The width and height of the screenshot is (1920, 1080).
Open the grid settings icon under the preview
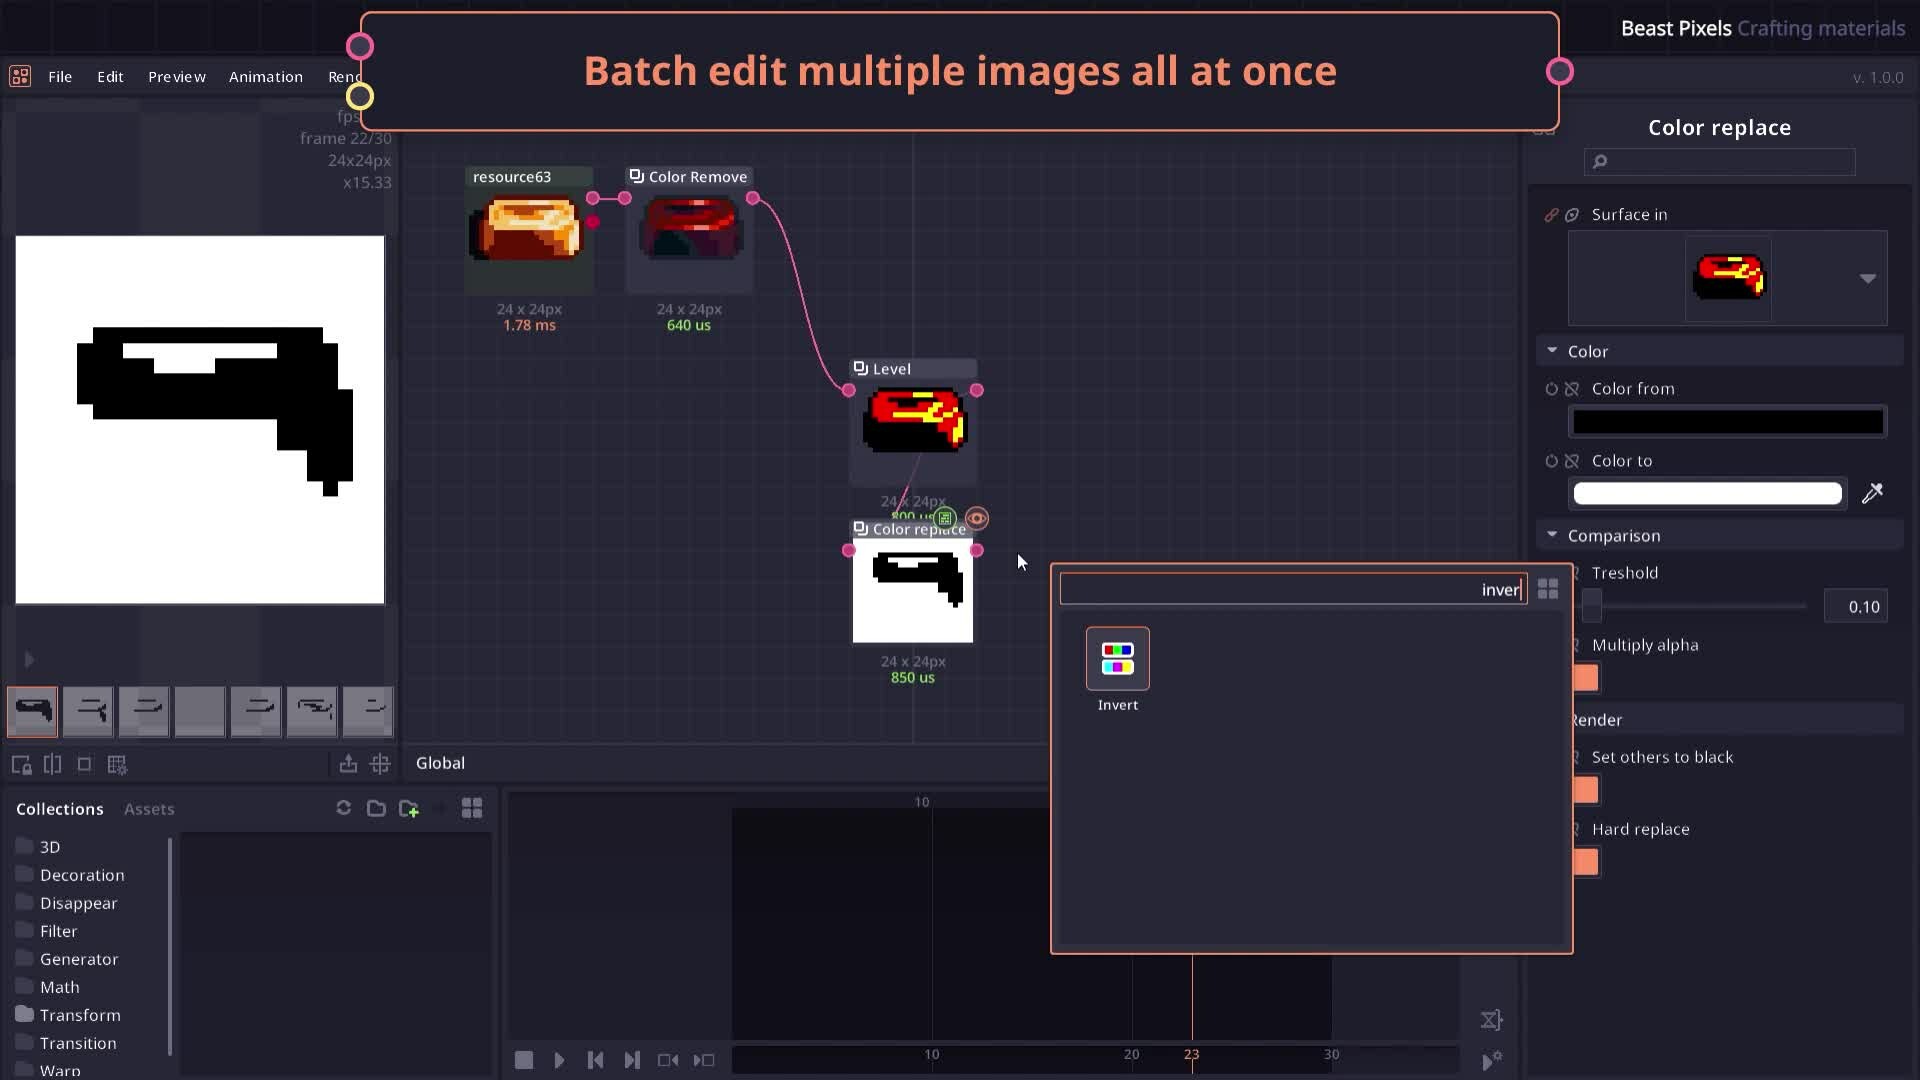click(117, 764)
